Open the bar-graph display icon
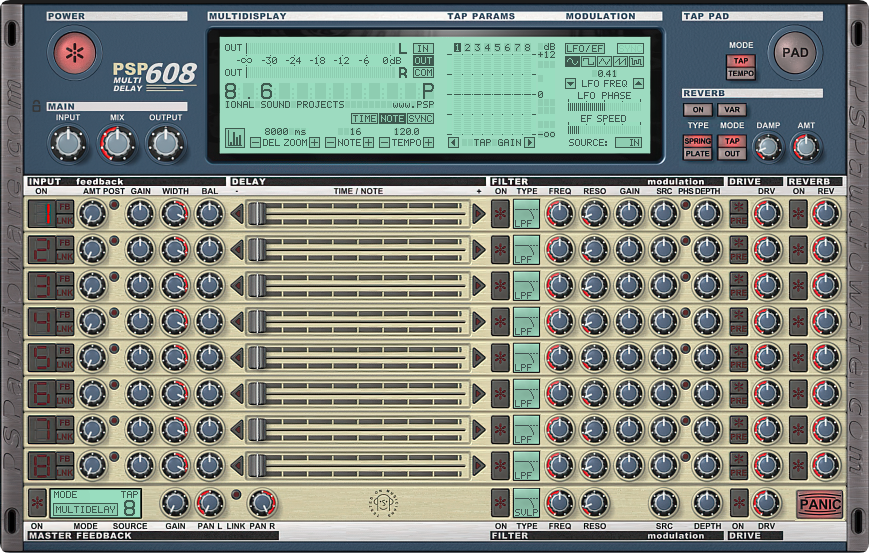The image size is (869, 553). pos(235,138)
